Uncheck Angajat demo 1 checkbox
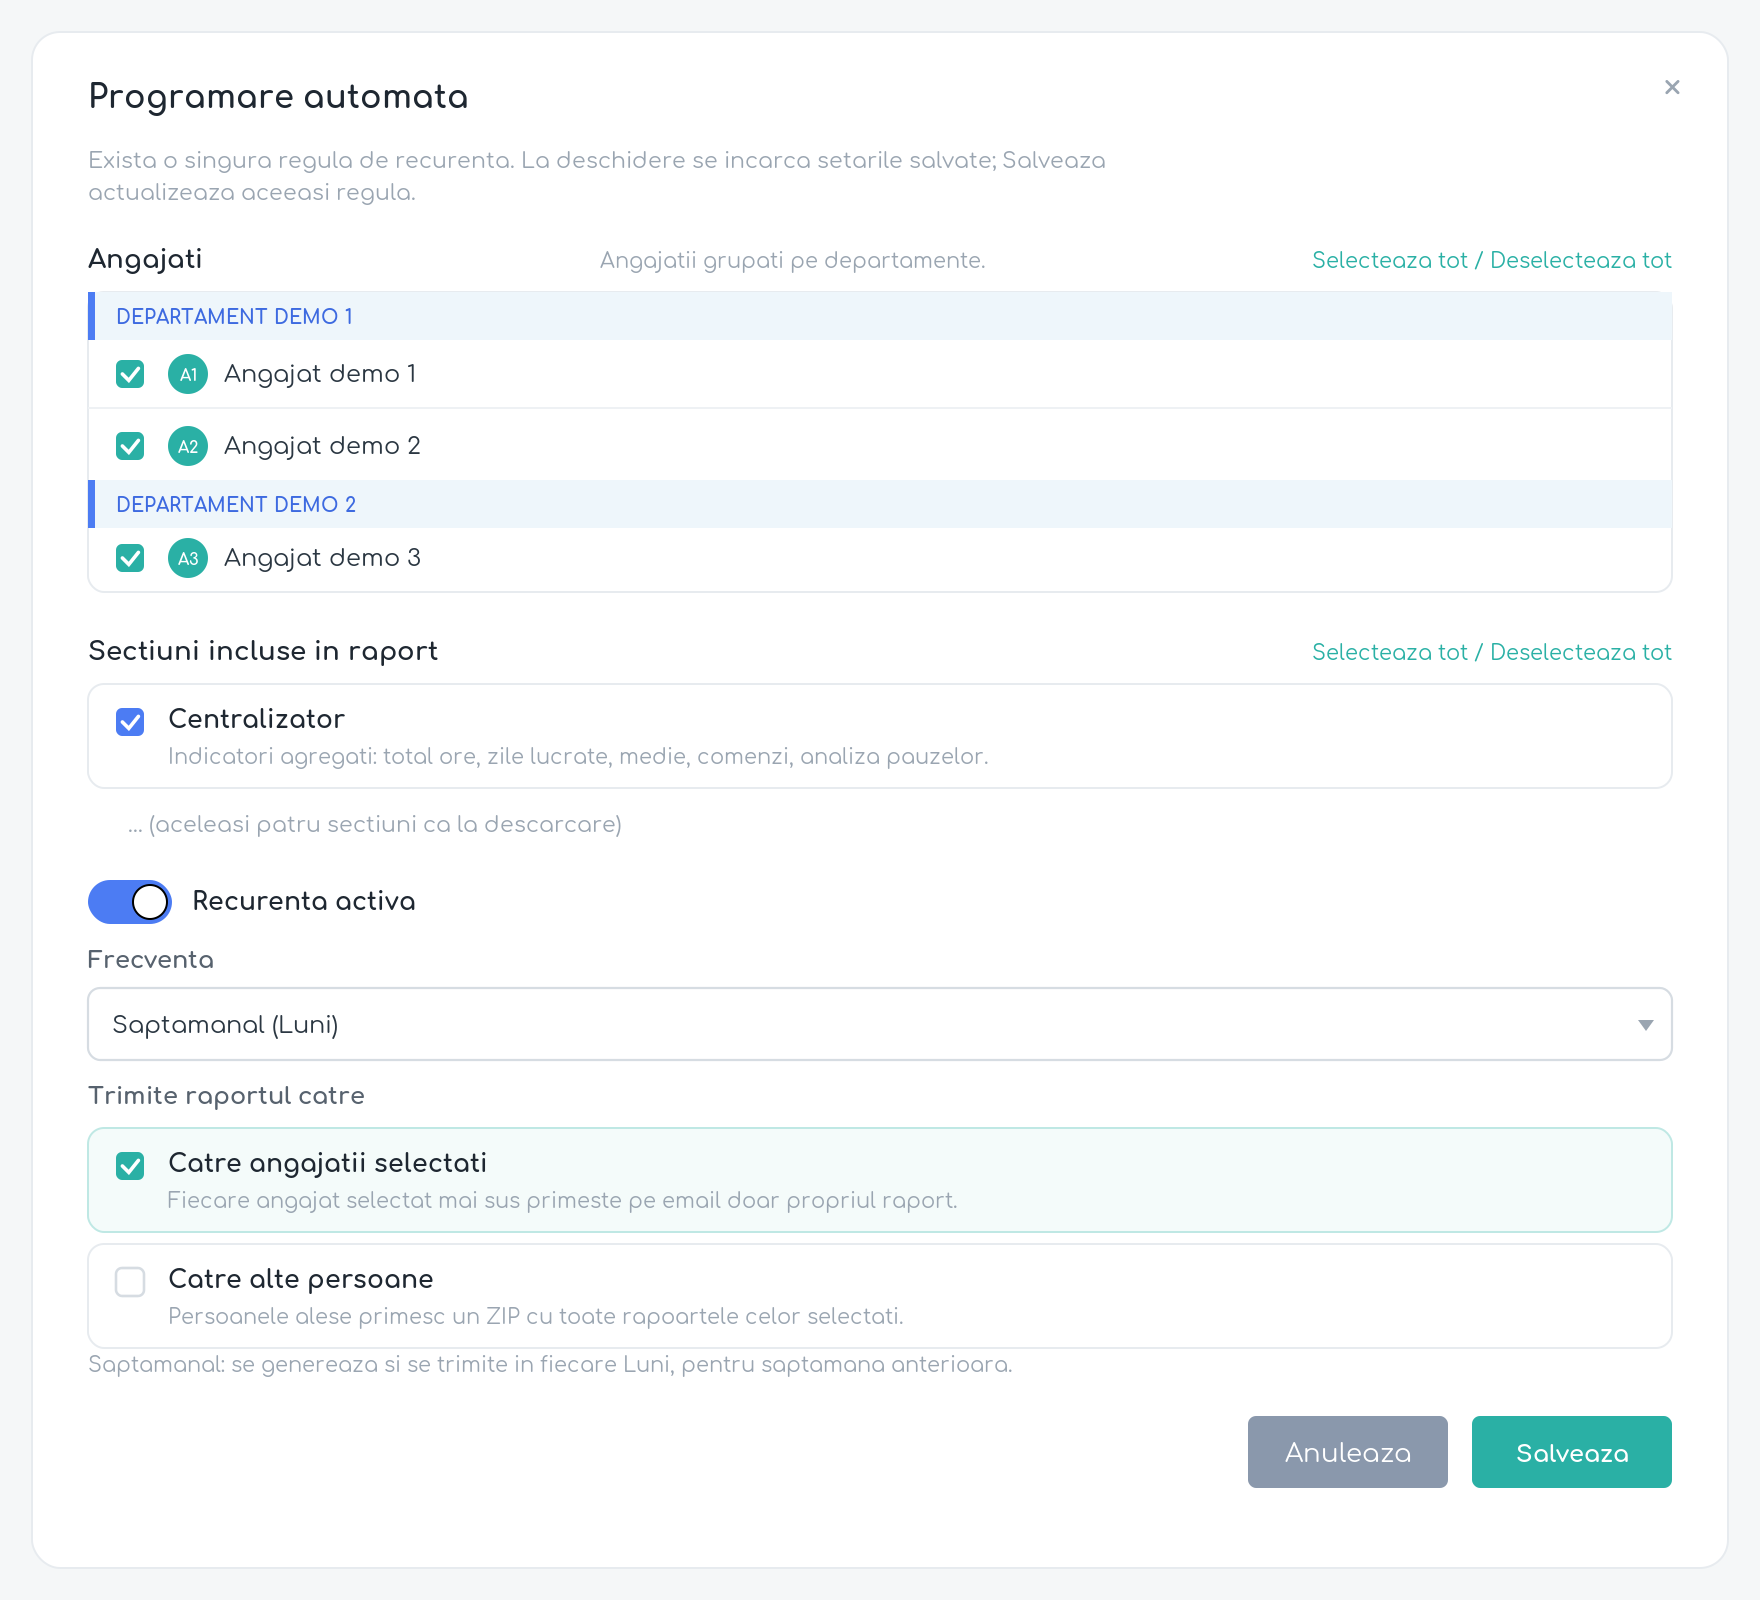This screenshot has height=1600, width=1760. point(130,374)
